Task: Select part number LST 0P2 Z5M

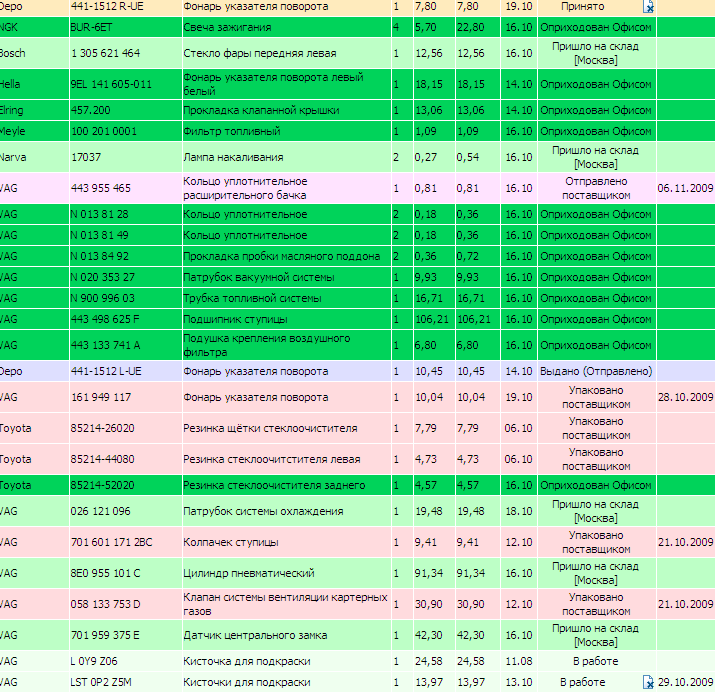Action: click(x=101, y=682)
